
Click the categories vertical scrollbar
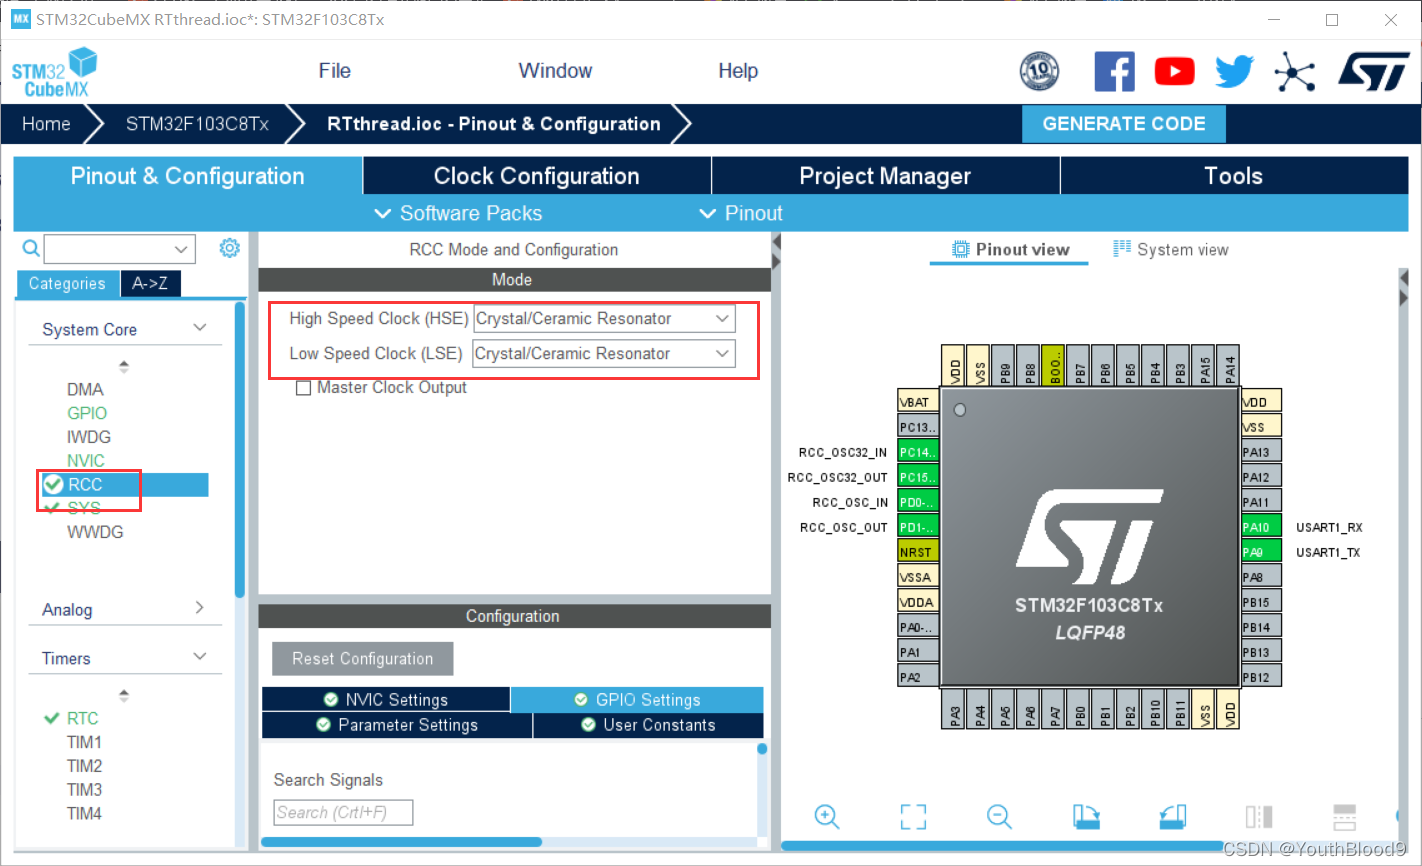pos(239,450)
